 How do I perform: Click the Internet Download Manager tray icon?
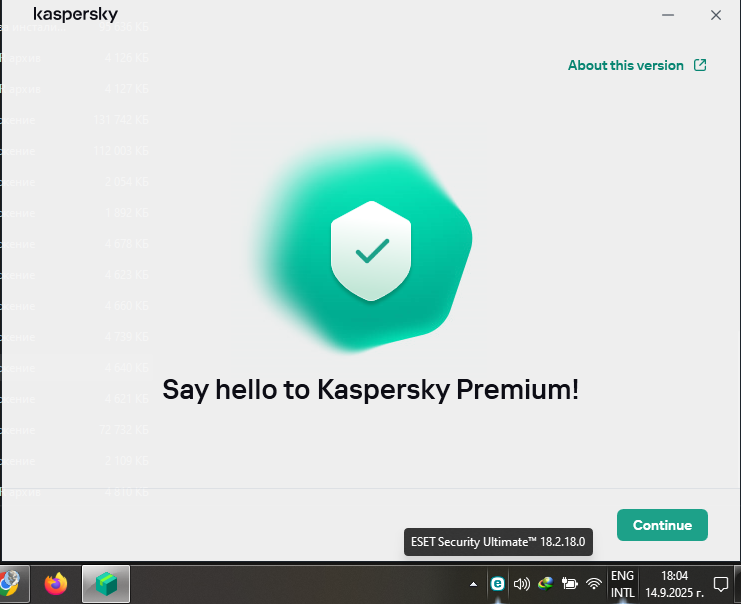[x=545, y=584]
